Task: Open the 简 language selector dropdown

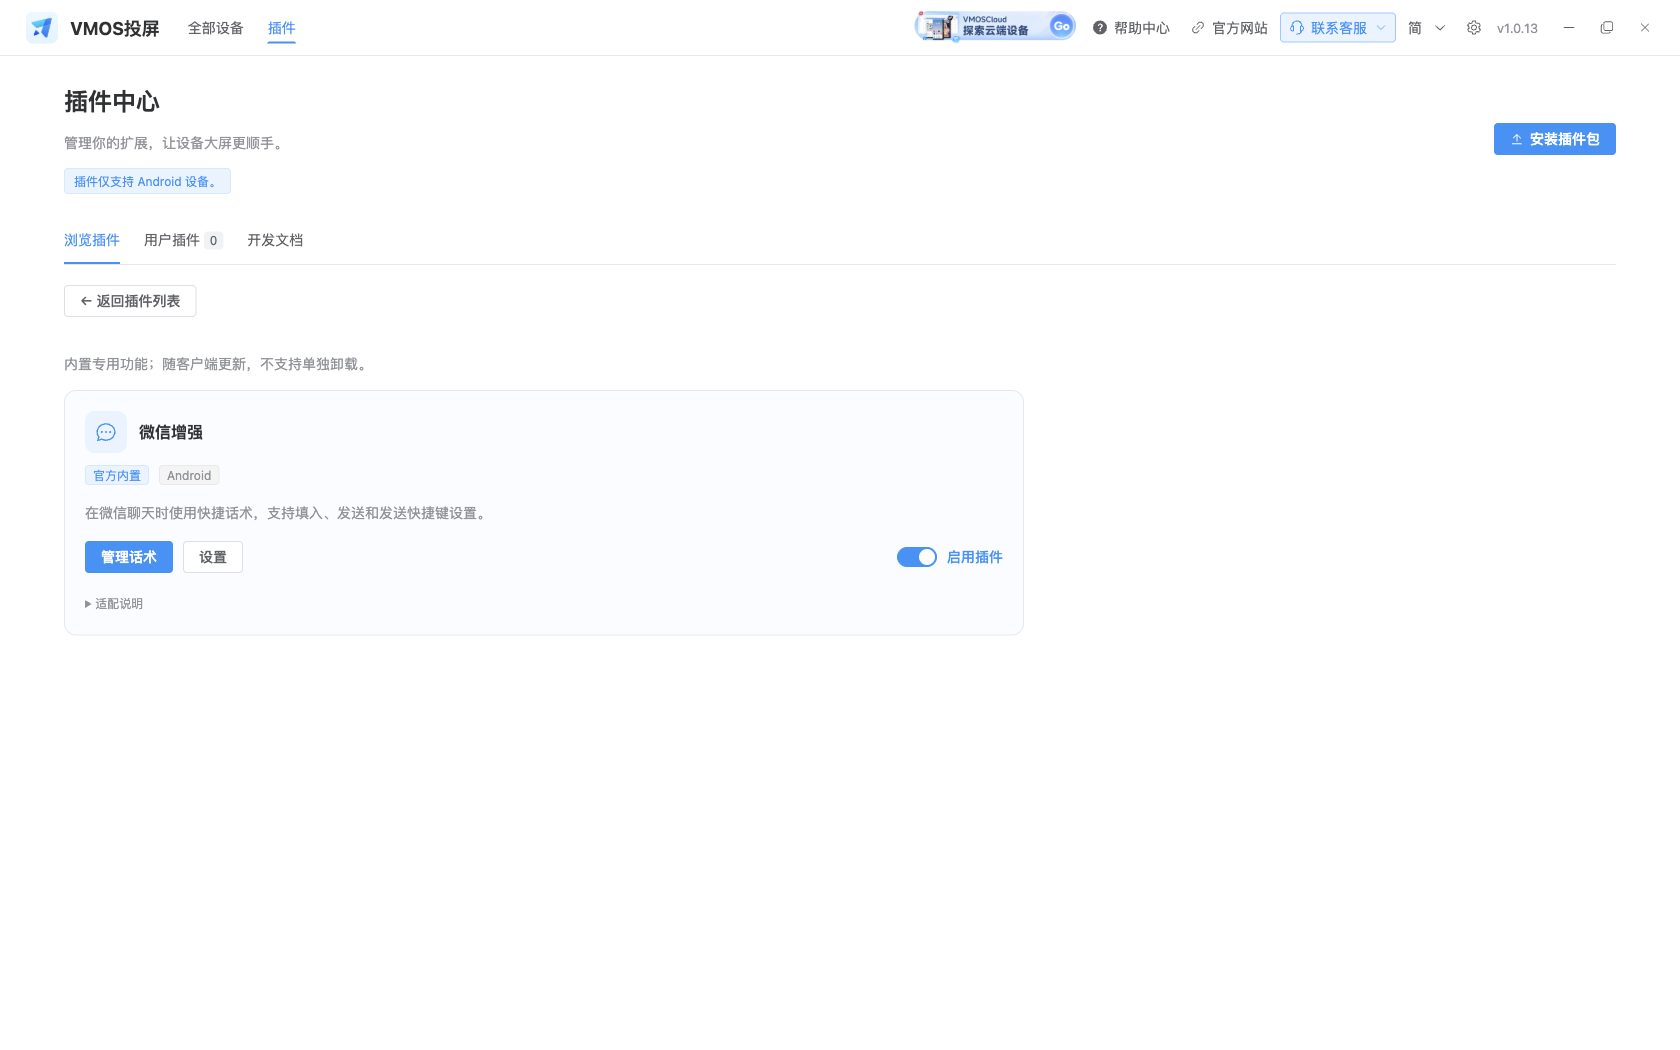Action: pyautogui.click(x=1427, y=28)
